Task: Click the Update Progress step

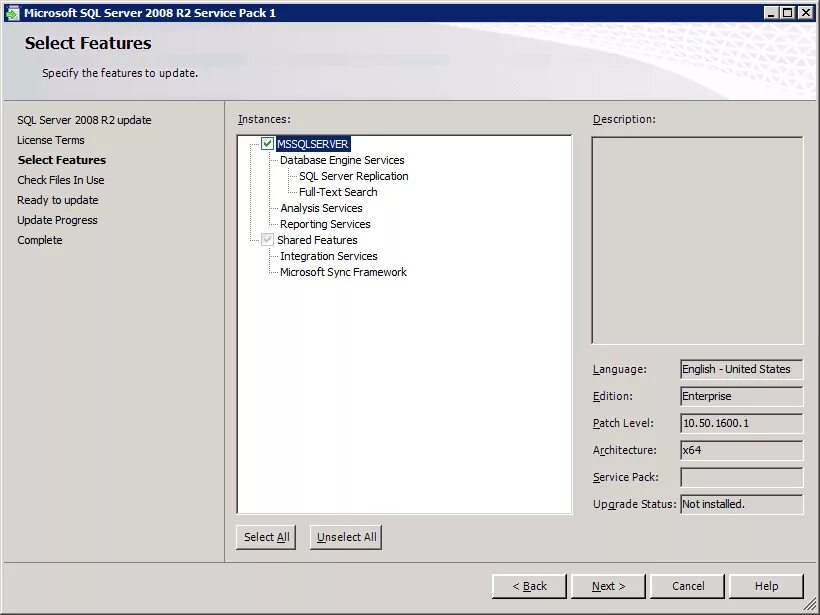Action: 57,220
